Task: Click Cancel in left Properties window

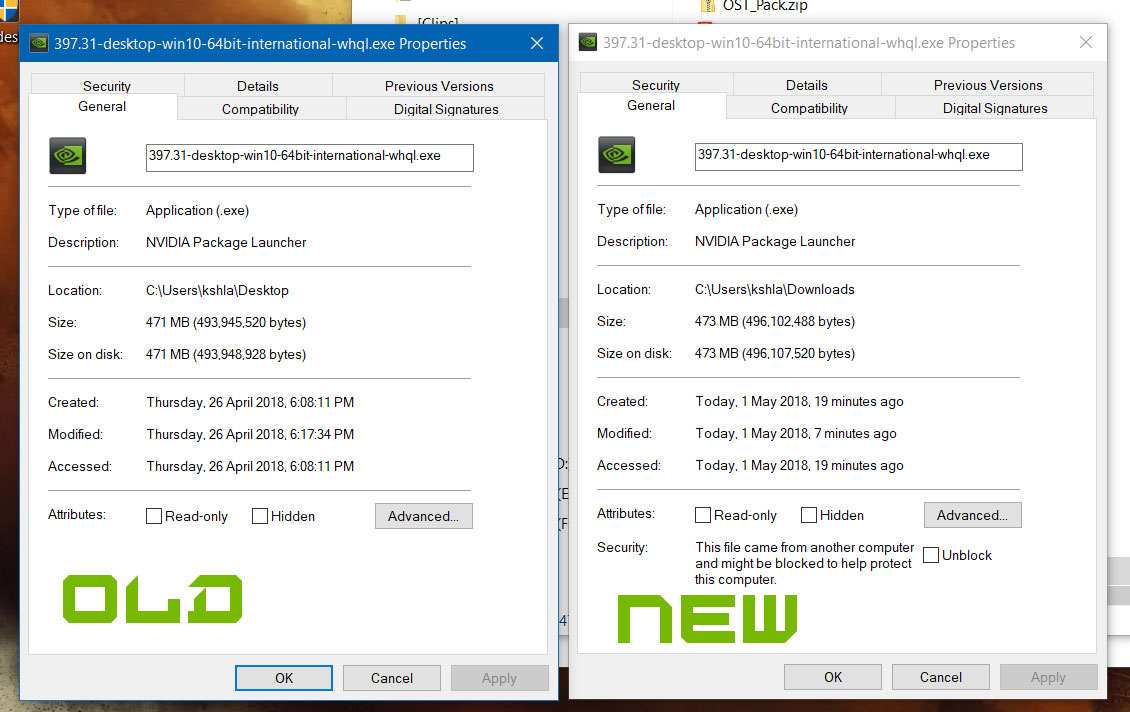Action: click(x=392, y=678)
